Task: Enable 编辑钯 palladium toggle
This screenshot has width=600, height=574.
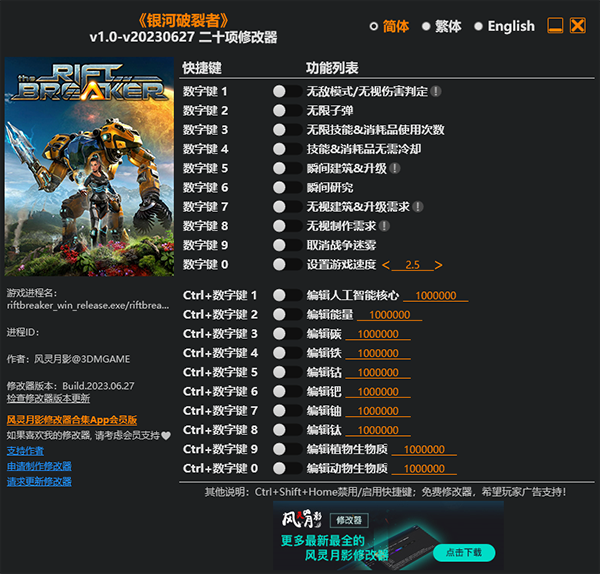Action: [x=287, y=391]
